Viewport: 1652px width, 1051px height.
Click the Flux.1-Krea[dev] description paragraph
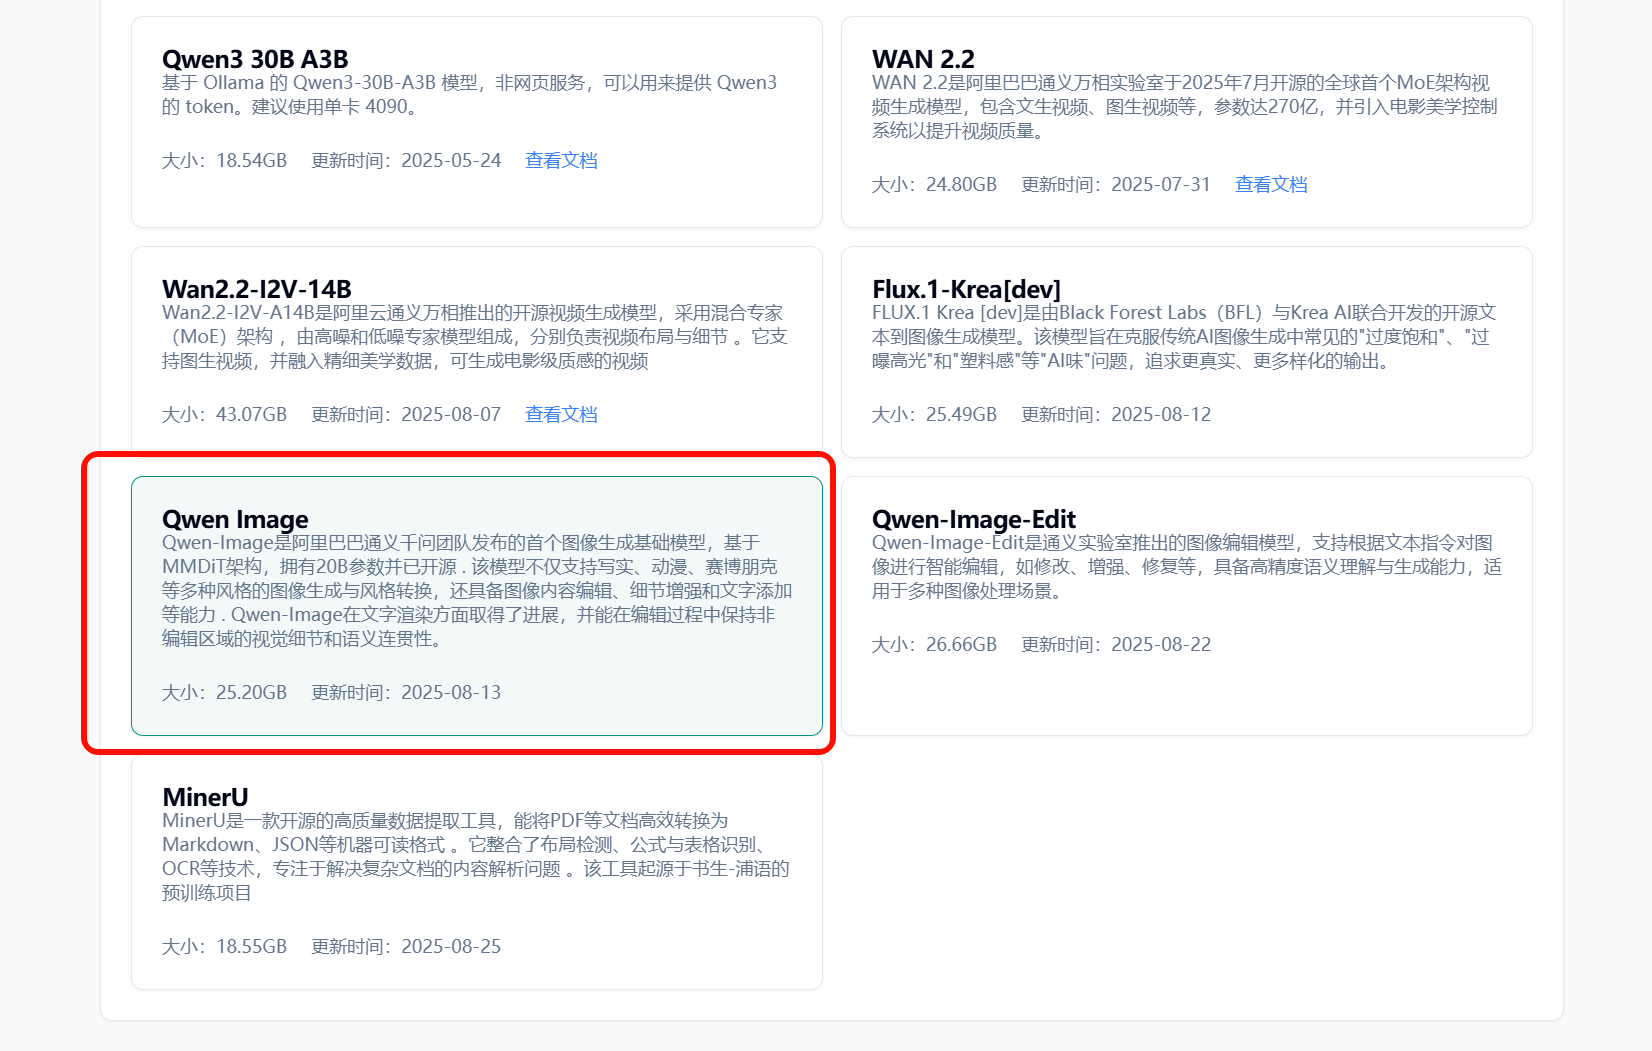(1183, 337)
